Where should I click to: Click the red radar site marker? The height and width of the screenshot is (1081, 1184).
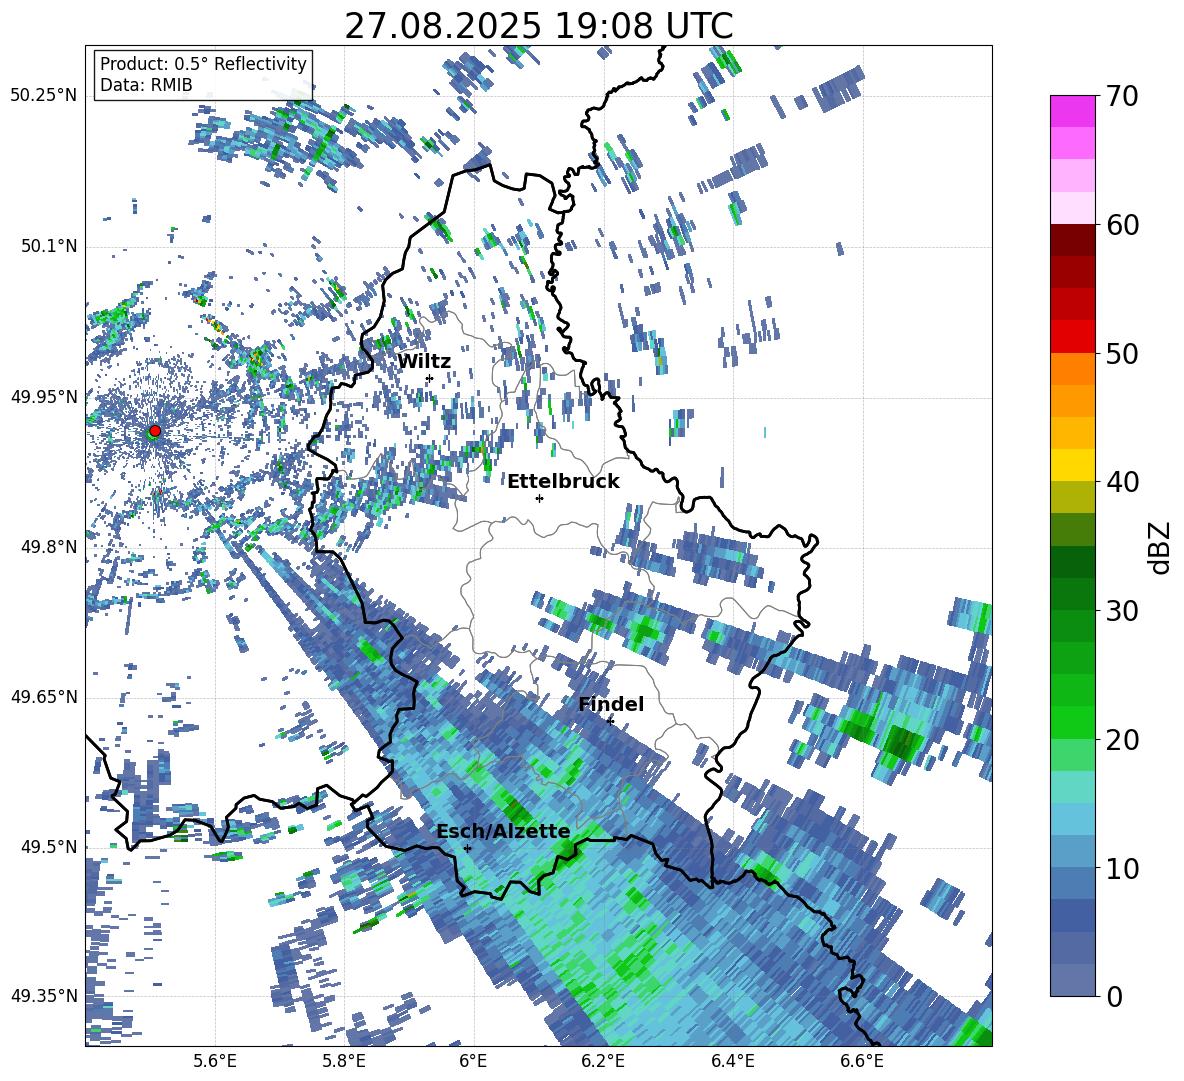(x=155, y=430)
